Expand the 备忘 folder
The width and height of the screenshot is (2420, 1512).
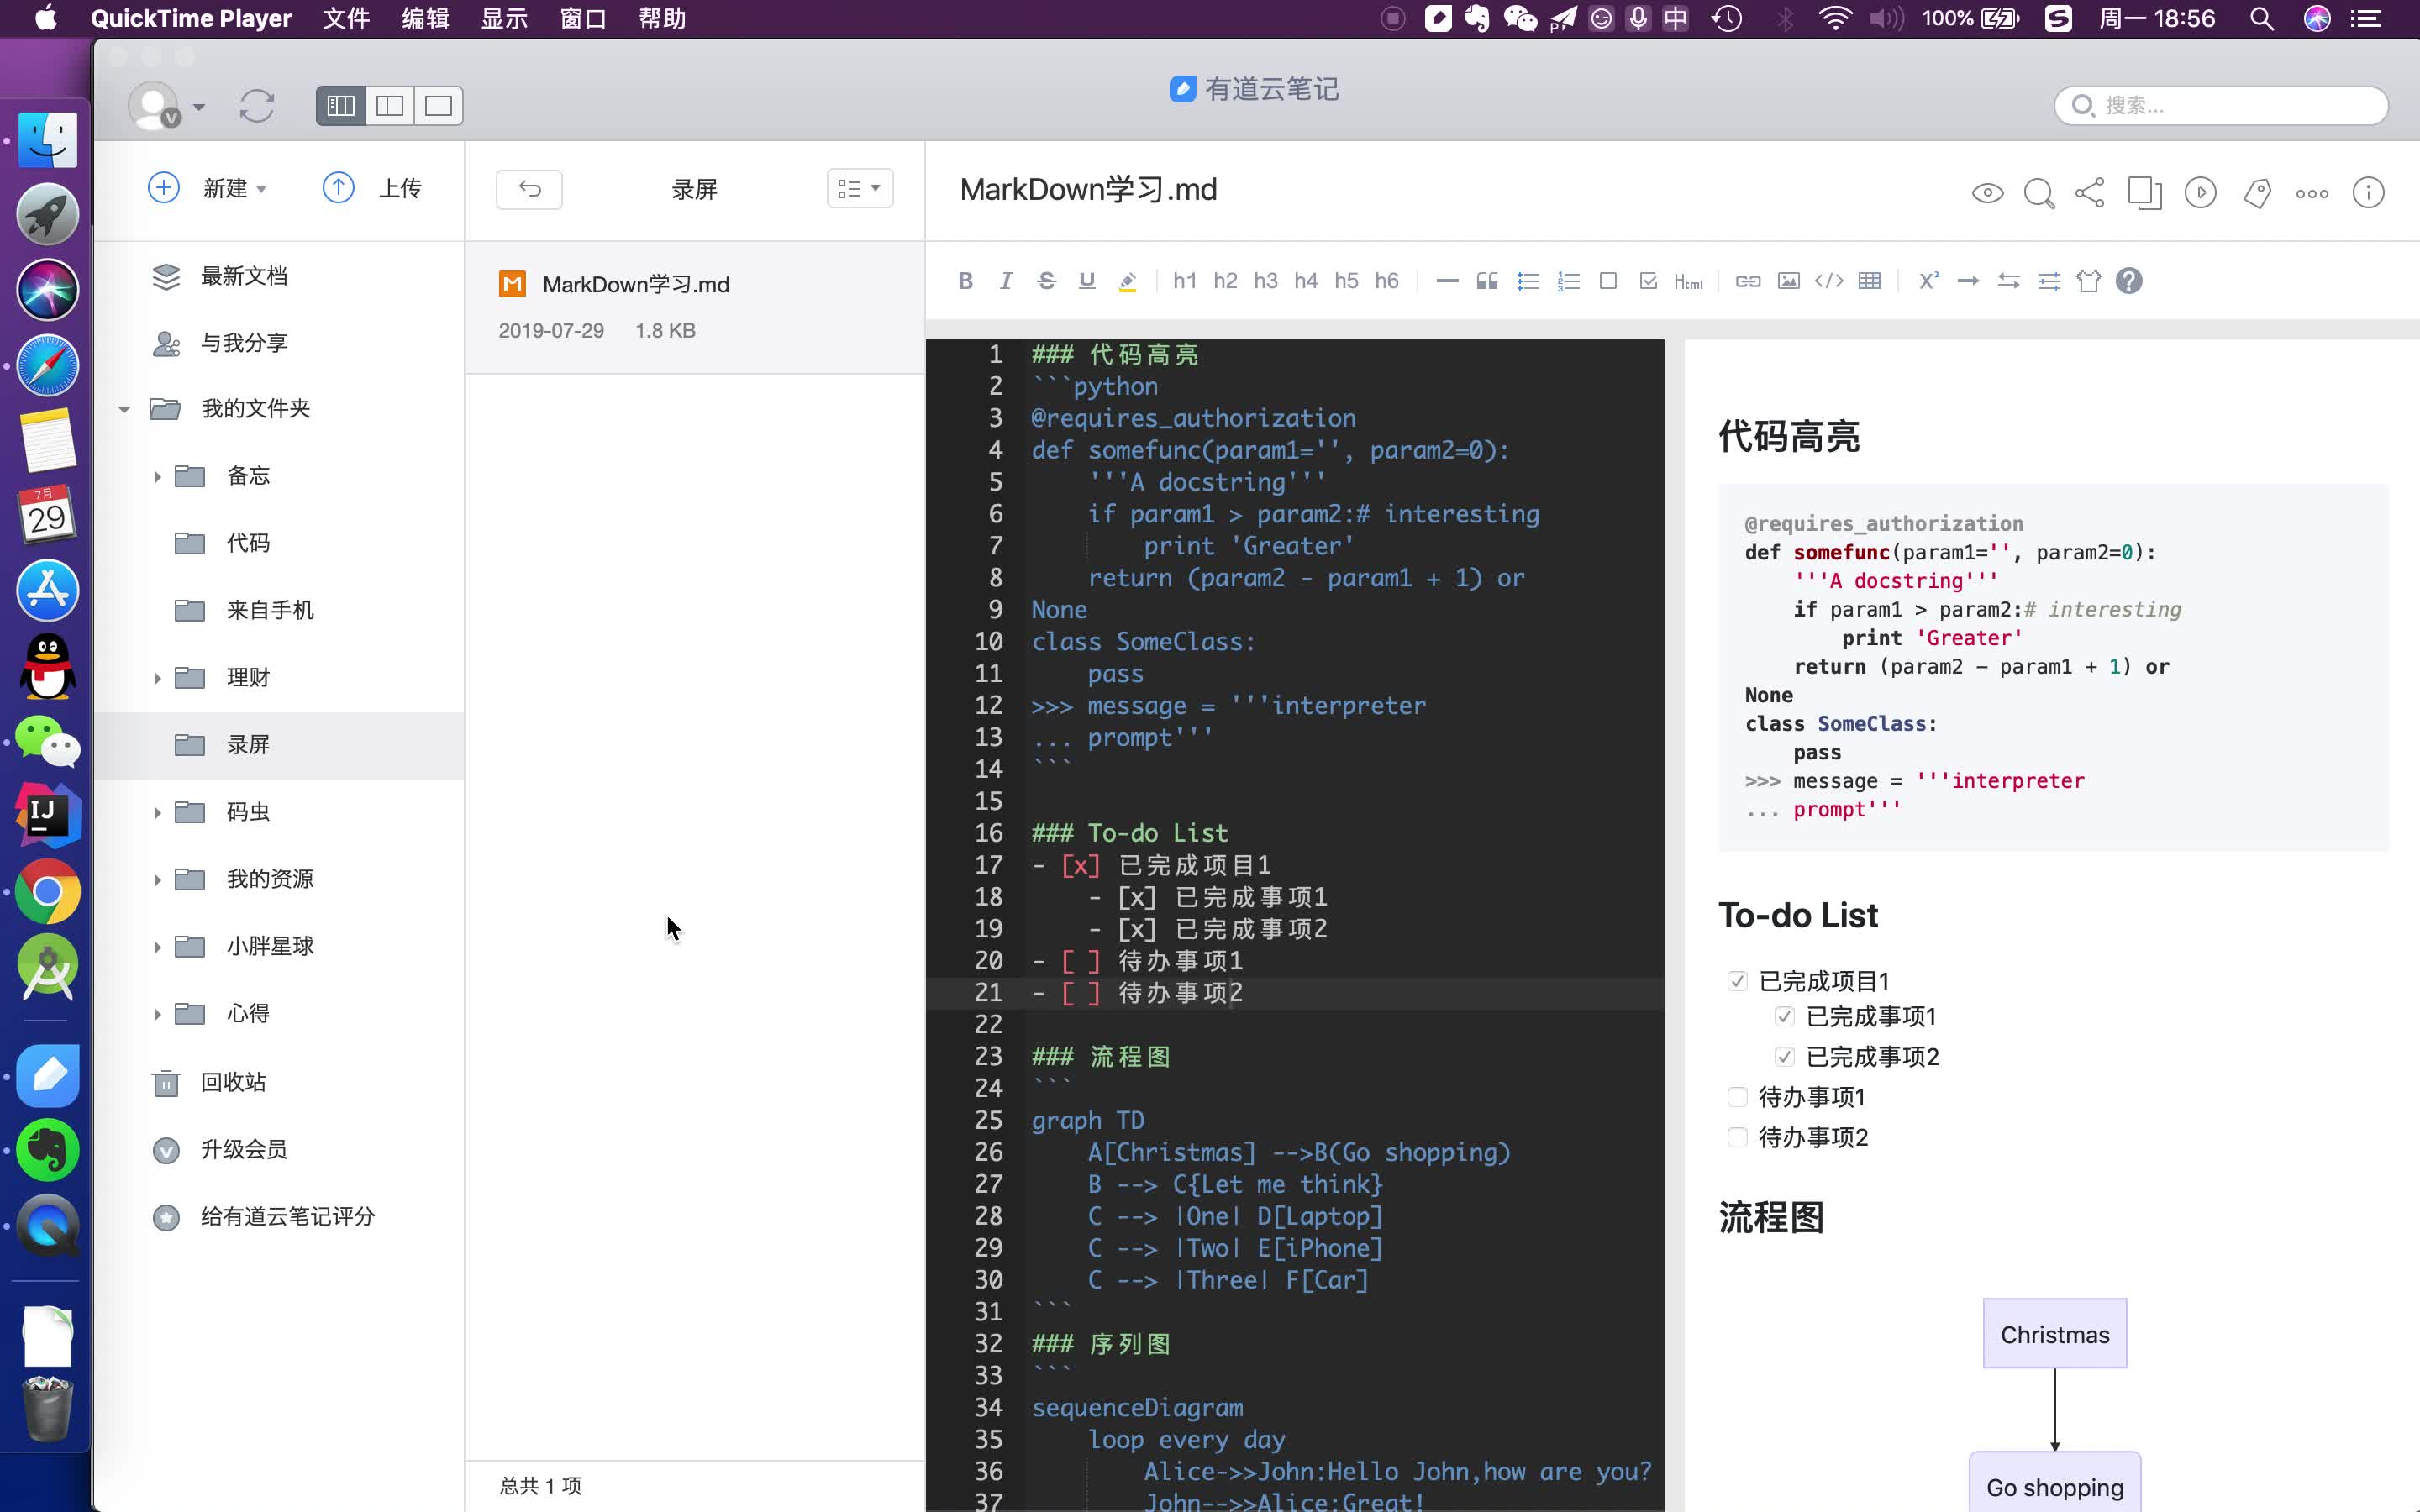(157, 477)
